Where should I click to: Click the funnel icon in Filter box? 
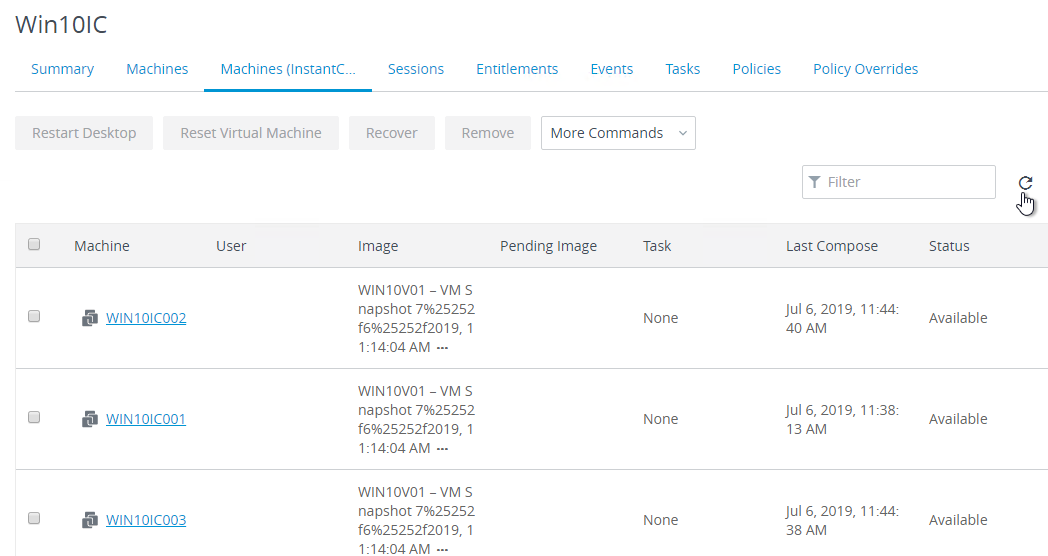click(814, 182)
